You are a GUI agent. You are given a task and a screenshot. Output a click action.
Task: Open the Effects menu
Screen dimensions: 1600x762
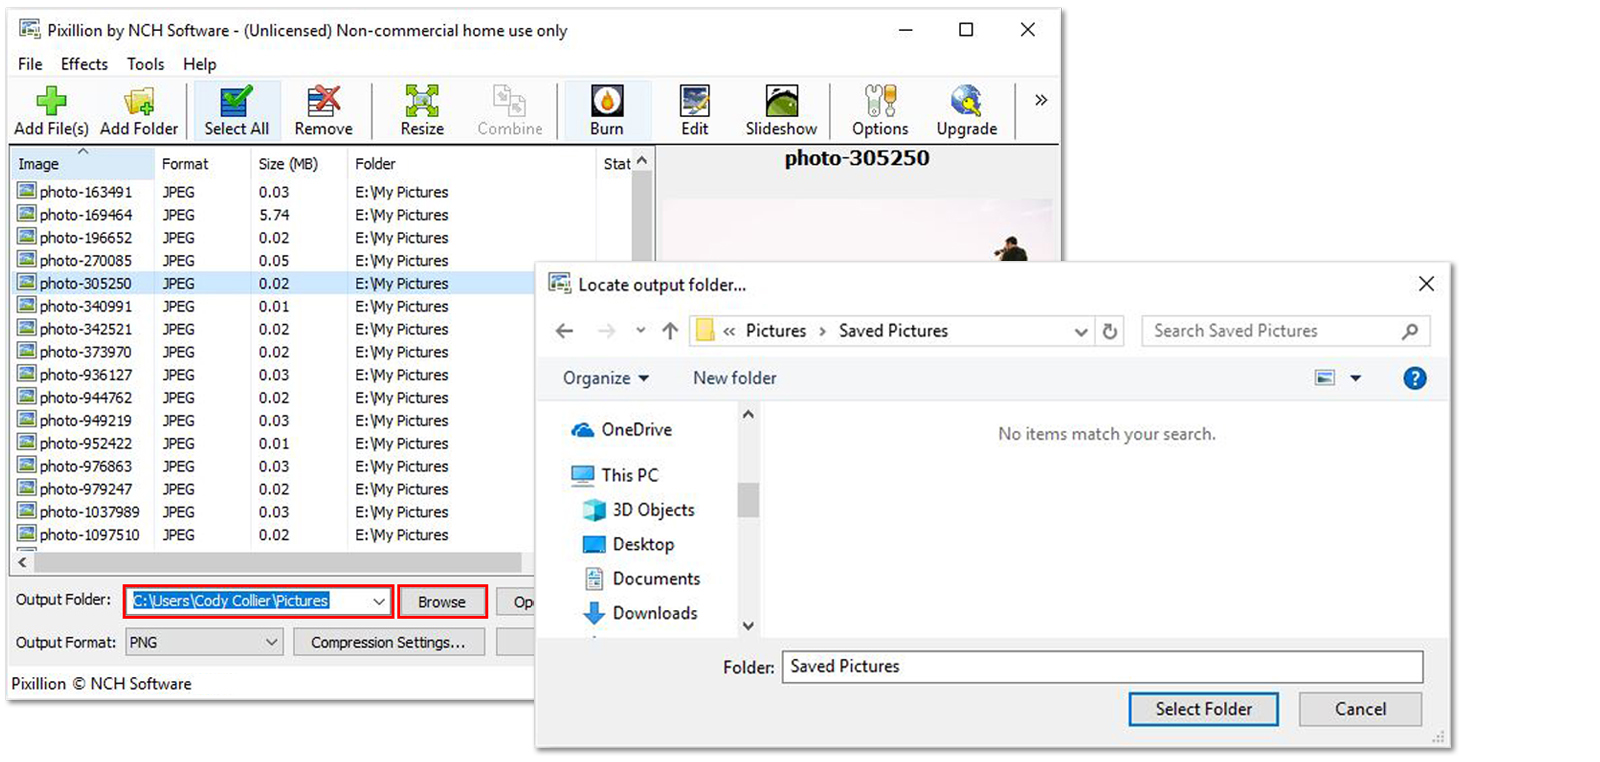[84, 64]
